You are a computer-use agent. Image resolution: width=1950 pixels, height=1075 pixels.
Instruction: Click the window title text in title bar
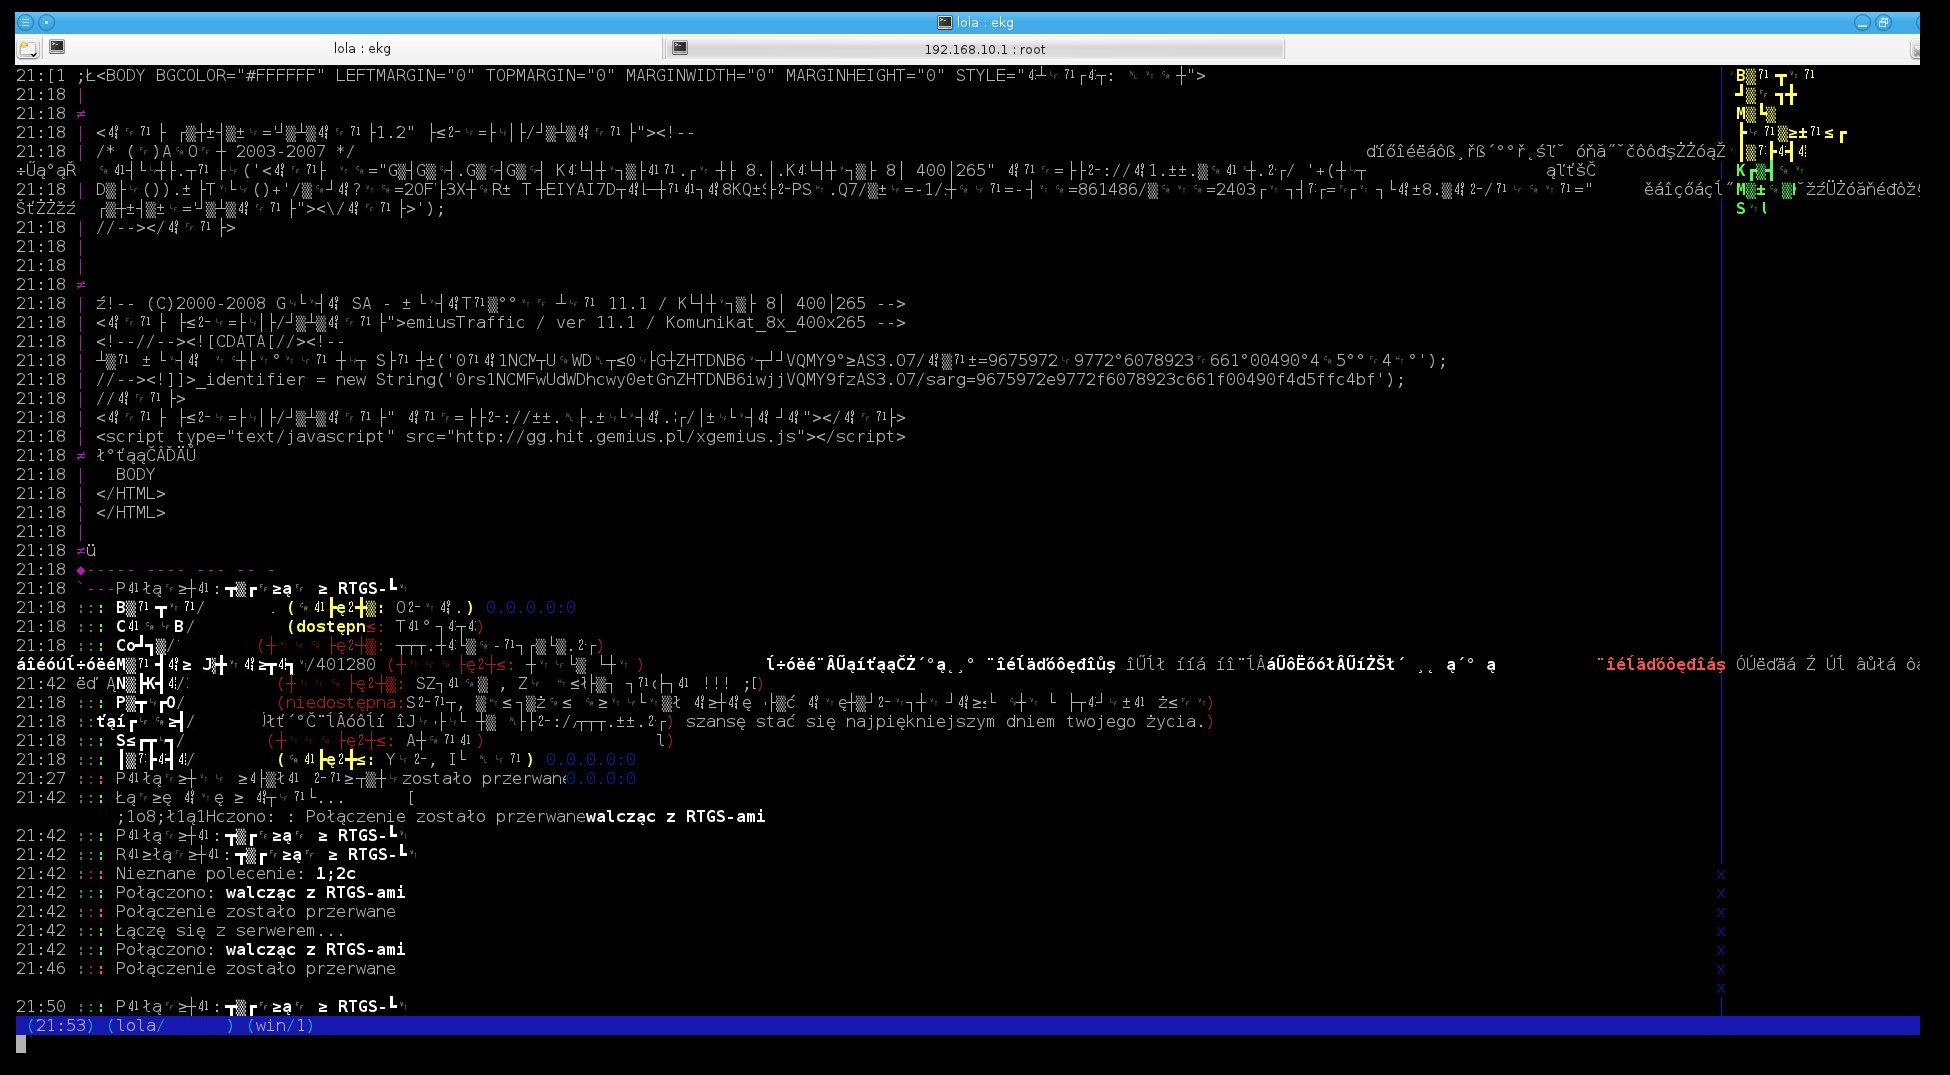pos(985,22)
